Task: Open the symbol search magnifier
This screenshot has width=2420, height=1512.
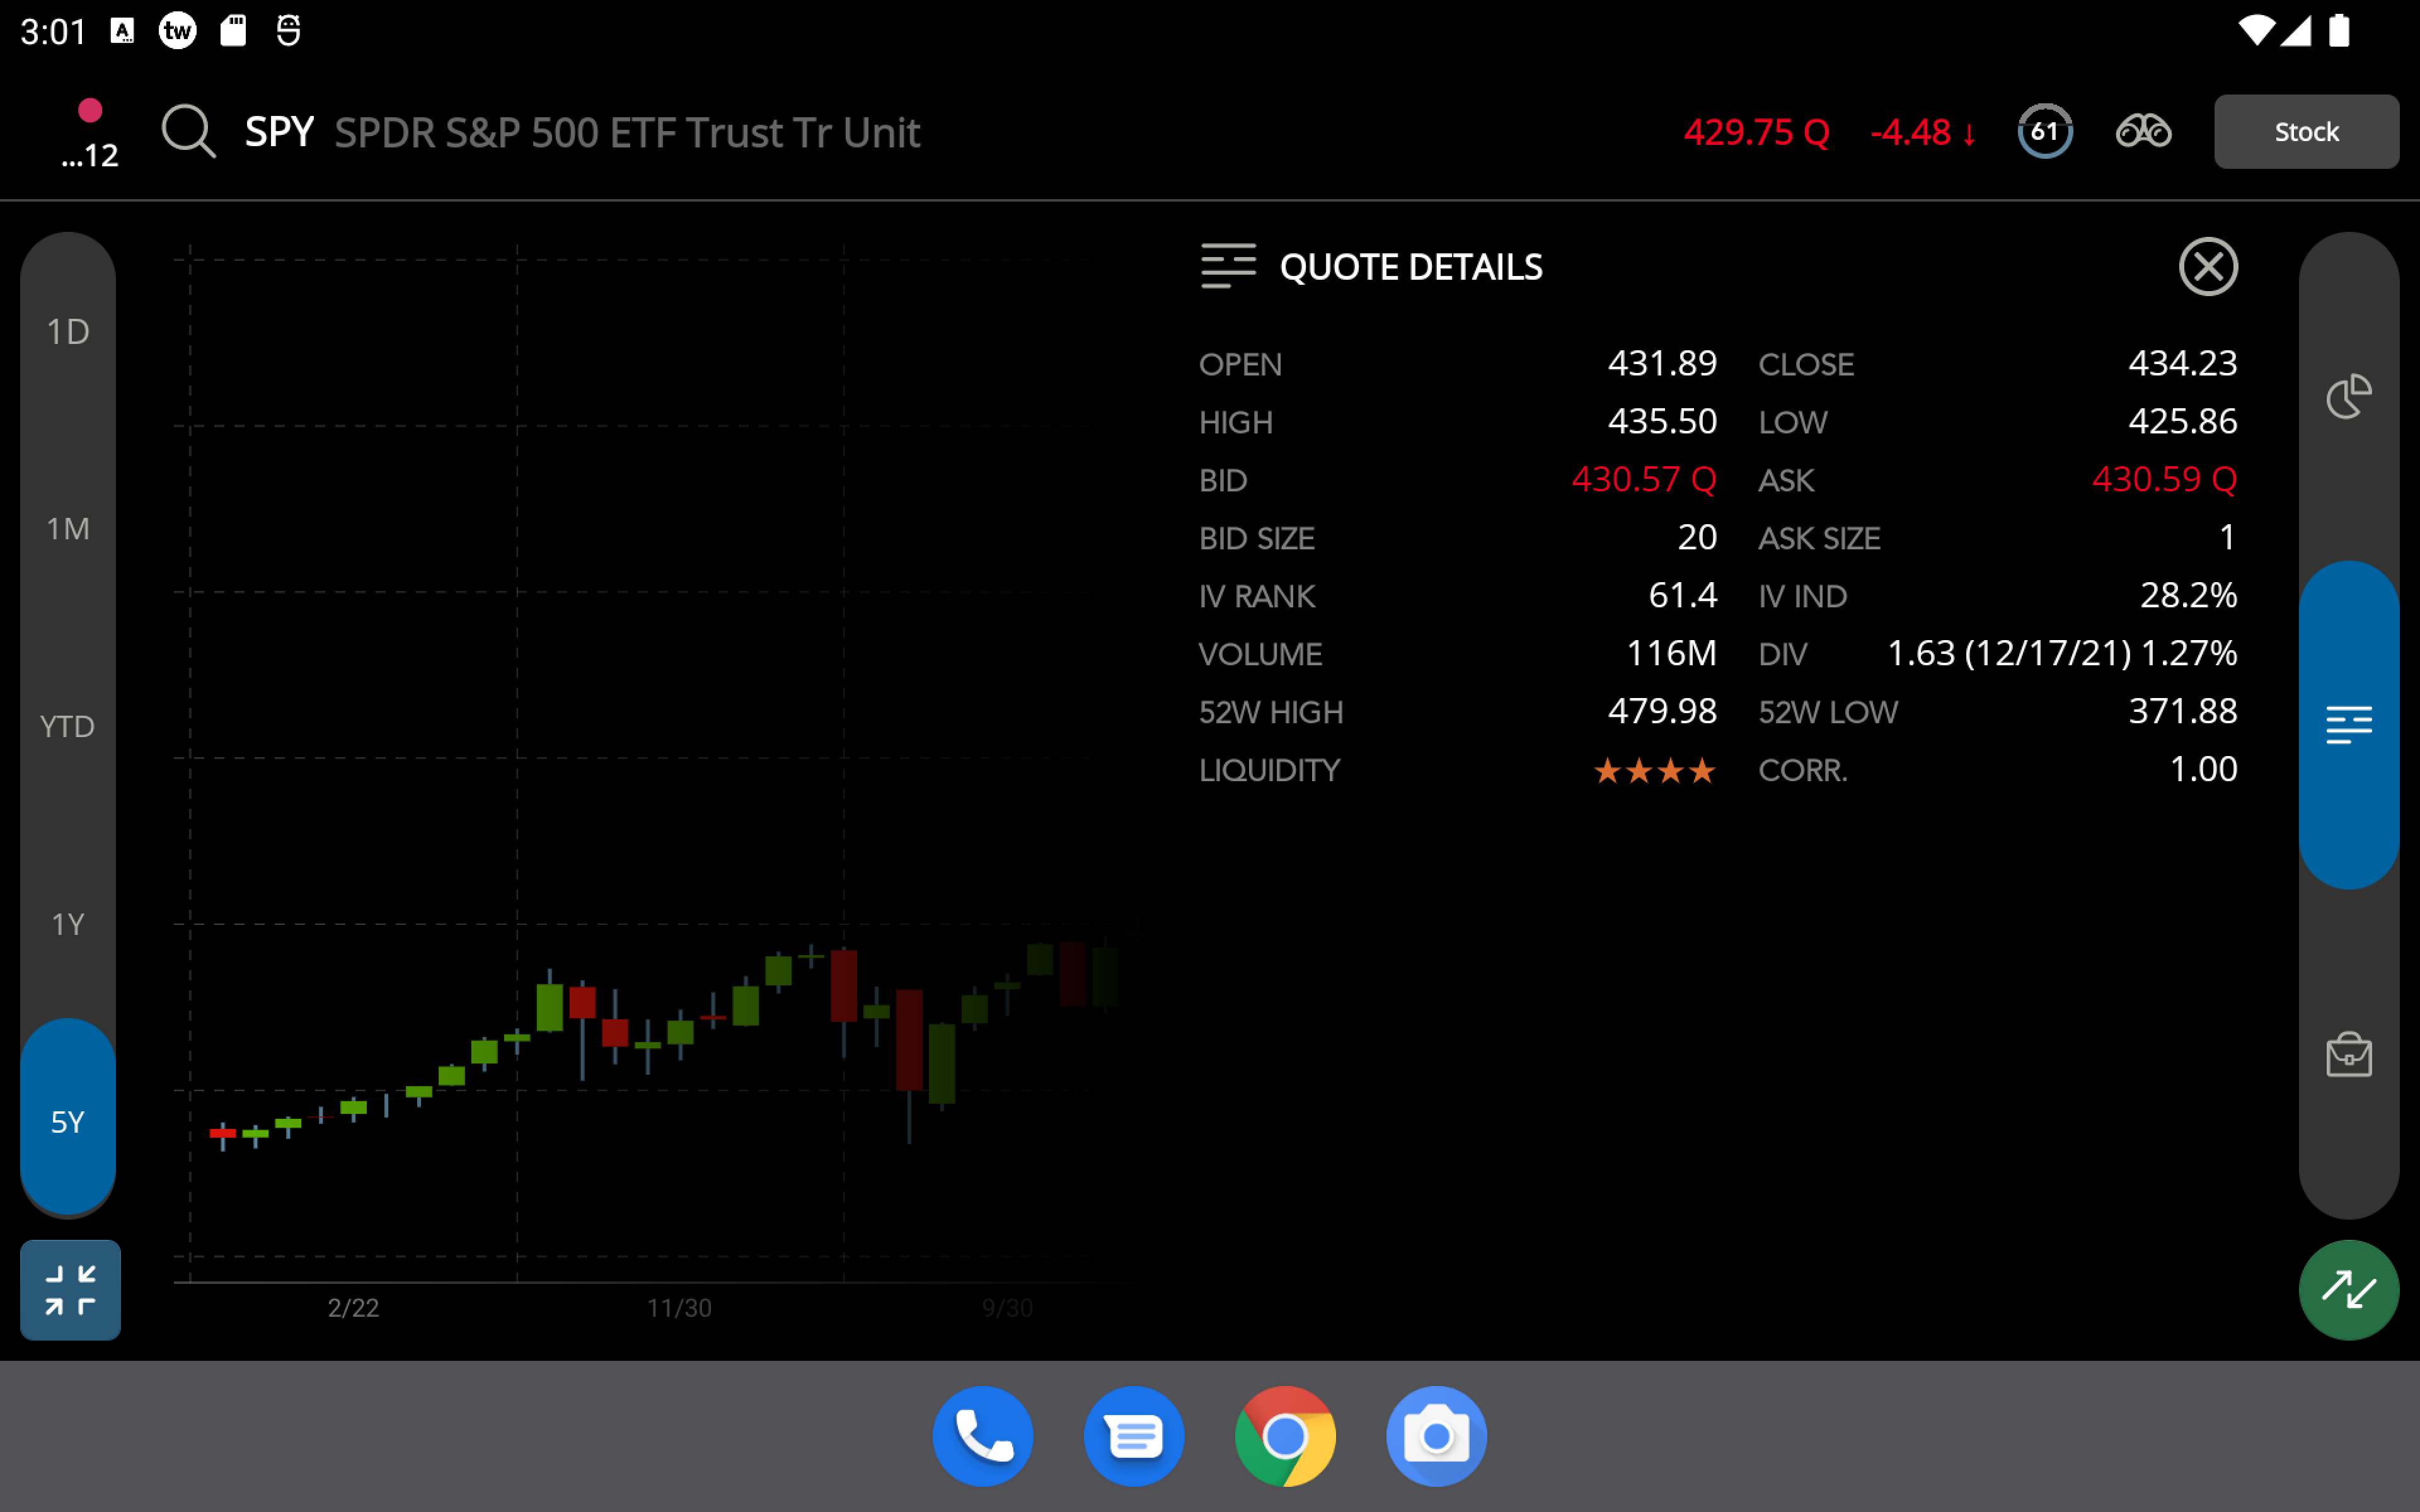Action: [188, 131]
